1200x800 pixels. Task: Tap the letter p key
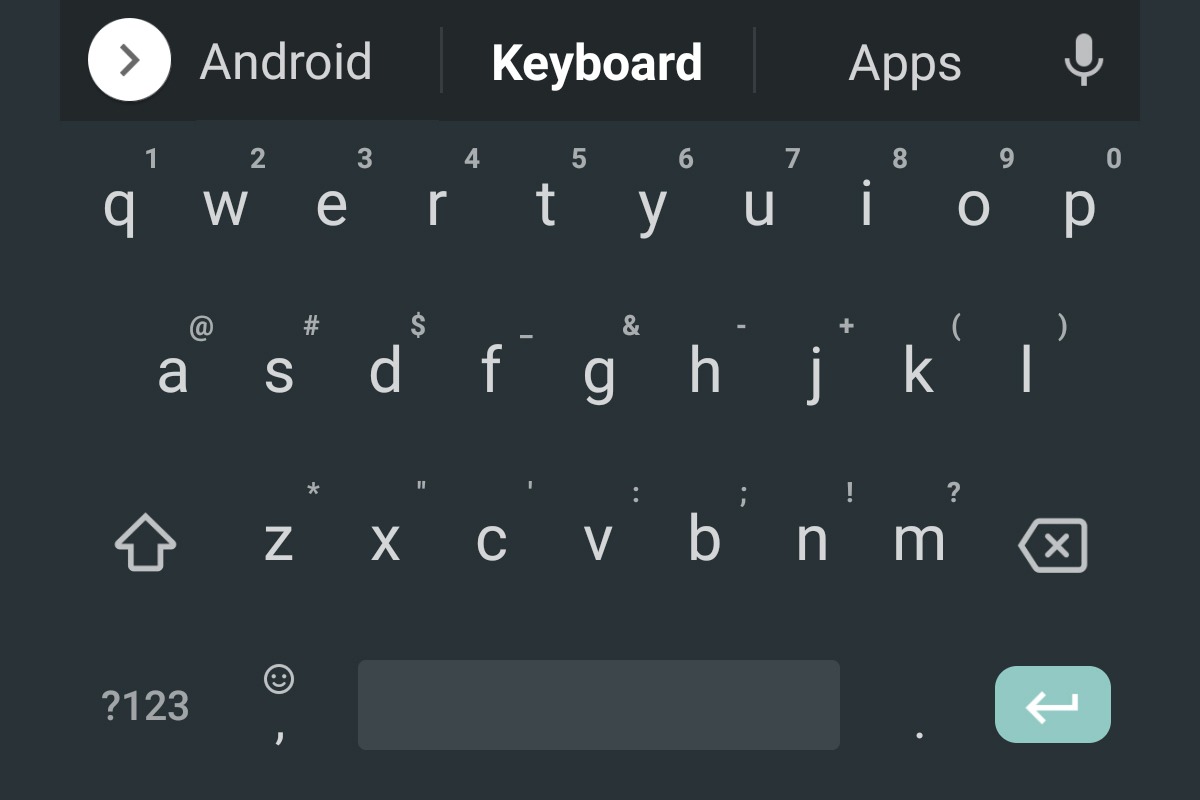click(x=1080, y=205)
